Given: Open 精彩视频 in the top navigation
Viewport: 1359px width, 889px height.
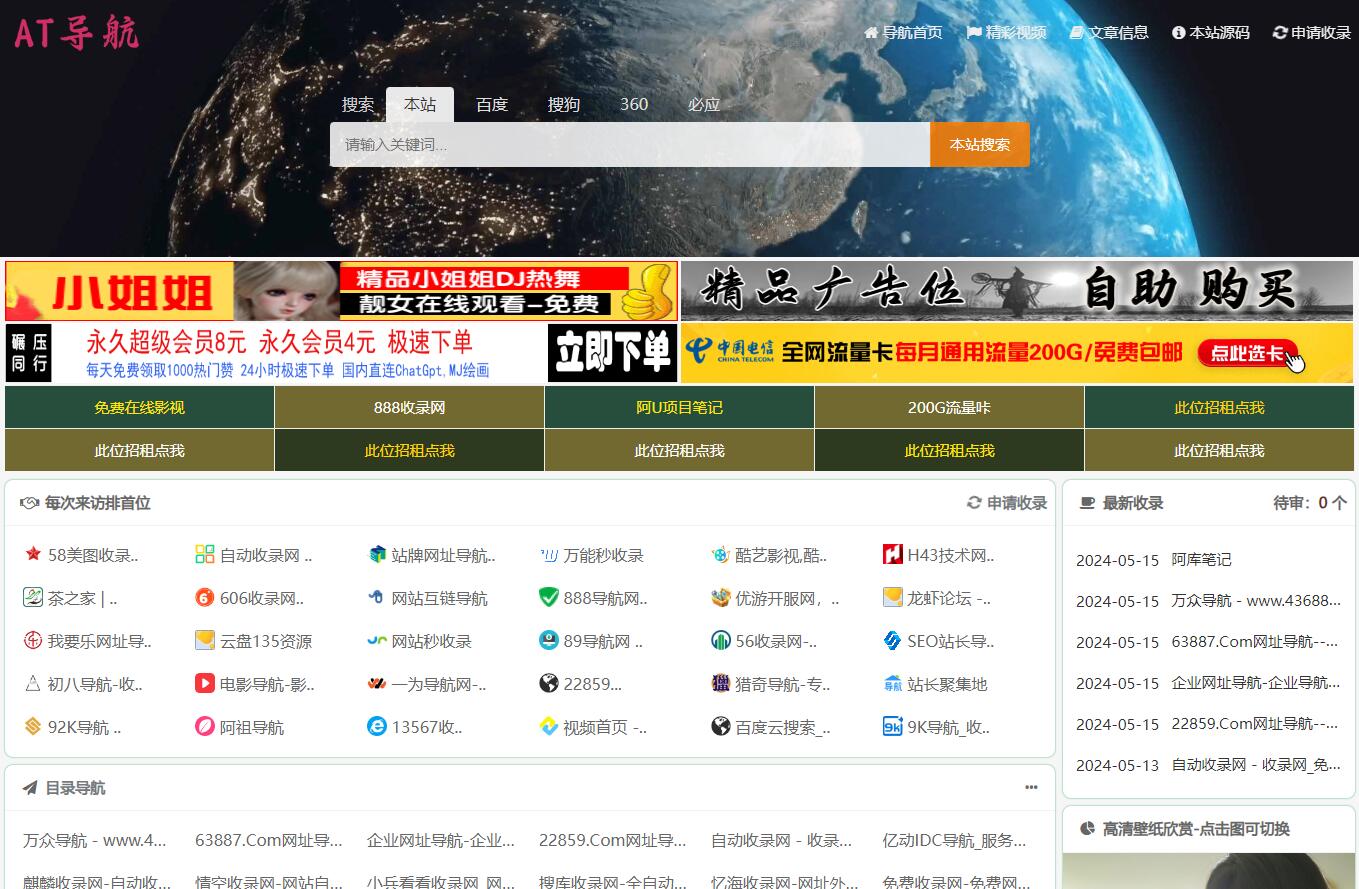Looking at the screenshot, I should click(x=1006, y=32).
